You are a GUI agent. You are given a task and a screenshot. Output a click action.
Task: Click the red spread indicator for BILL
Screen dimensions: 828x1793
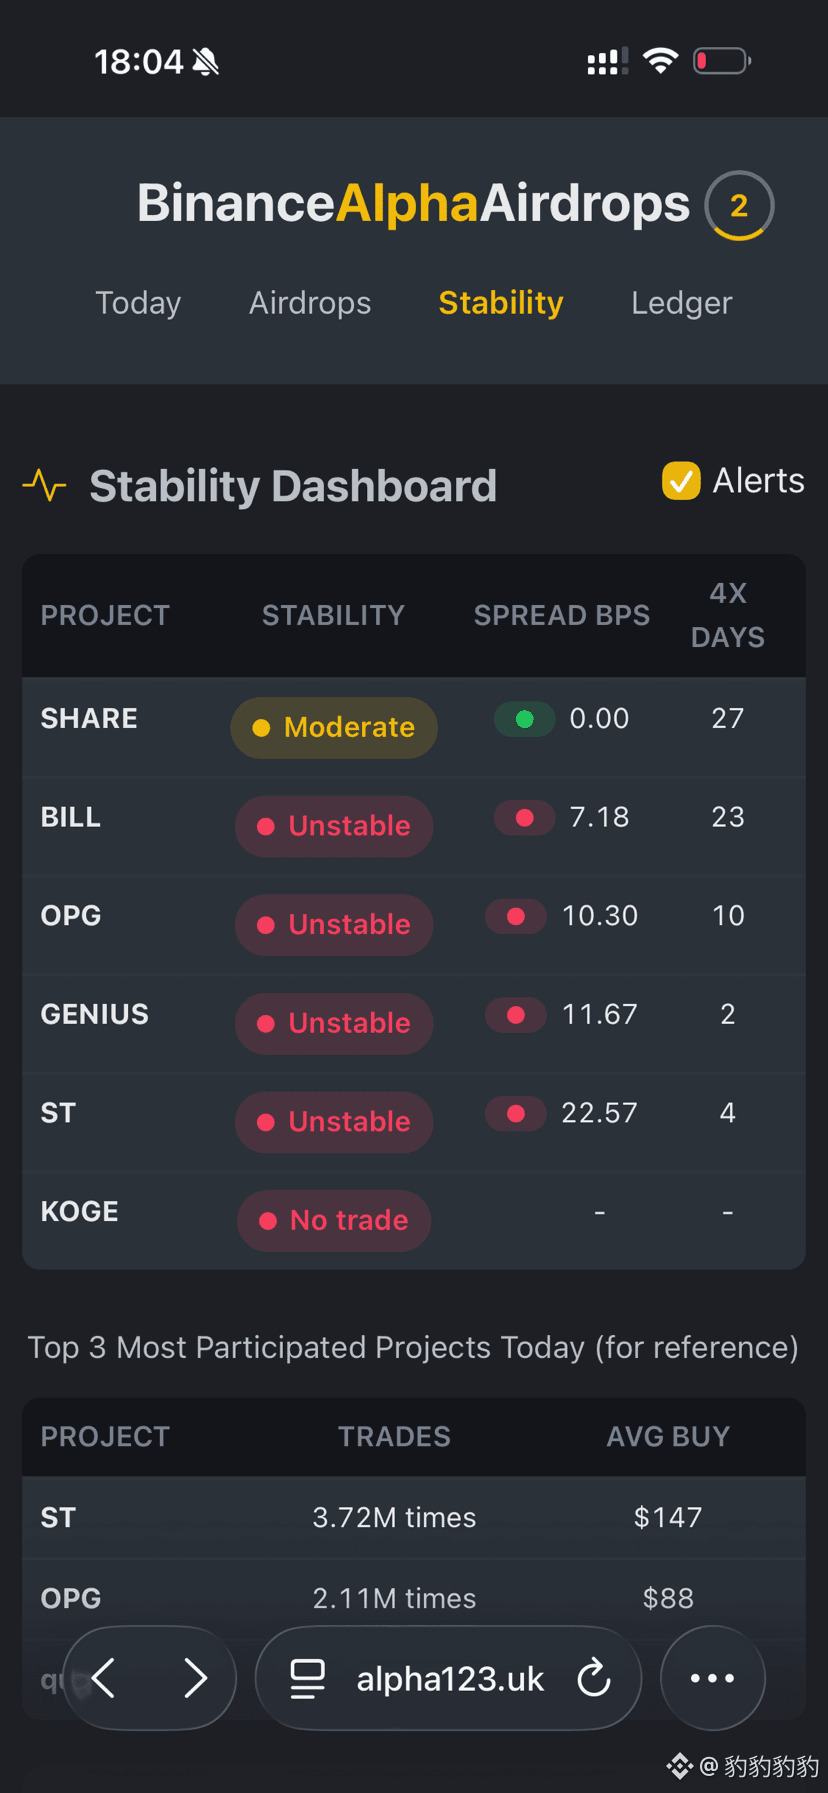click(524, 818)
